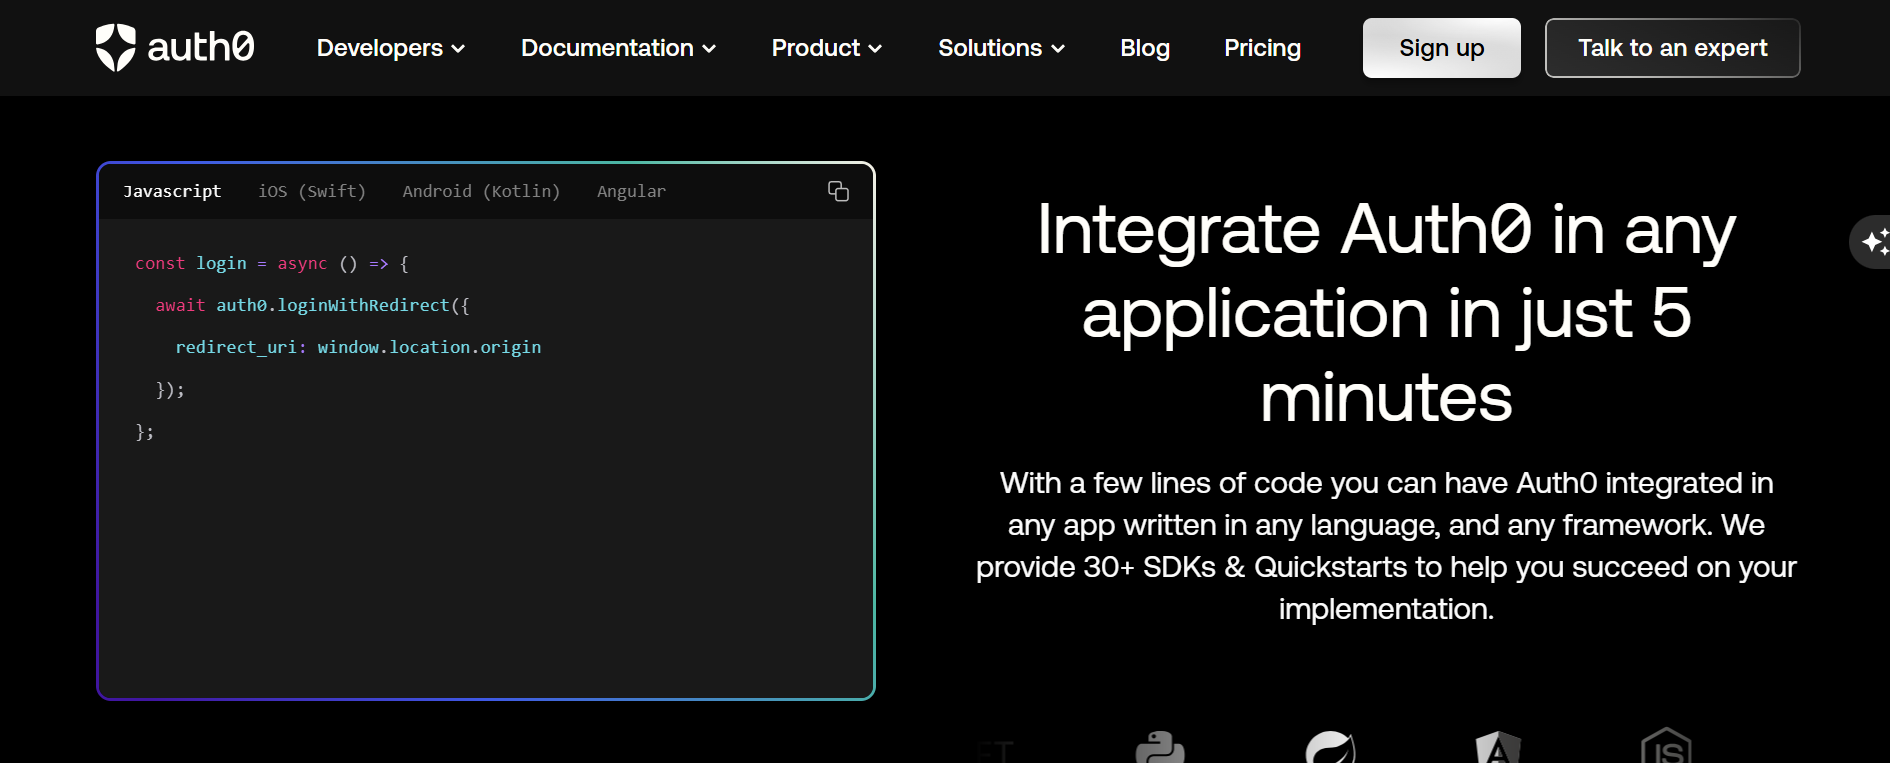Open the Product dropdown menu
The height and width of the screenshot is (763, 1890).
826,48
